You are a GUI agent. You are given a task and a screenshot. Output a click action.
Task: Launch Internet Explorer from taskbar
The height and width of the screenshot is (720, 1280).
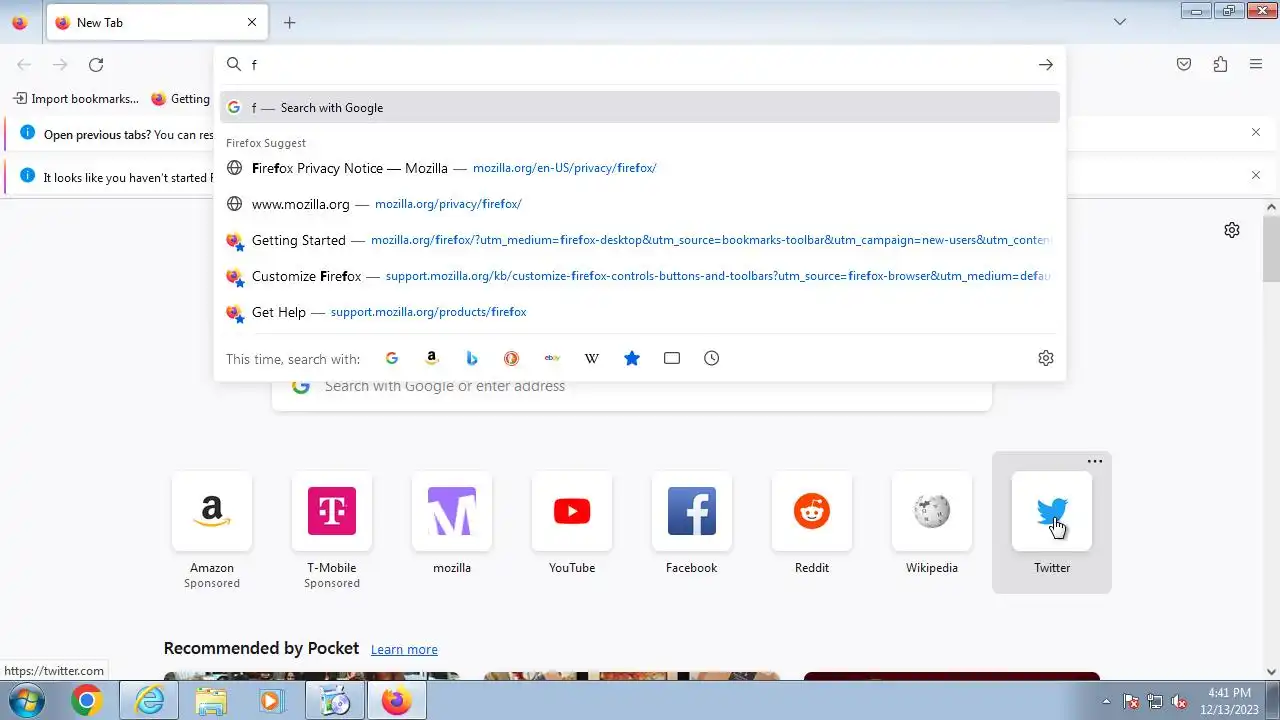pos(150,701)
